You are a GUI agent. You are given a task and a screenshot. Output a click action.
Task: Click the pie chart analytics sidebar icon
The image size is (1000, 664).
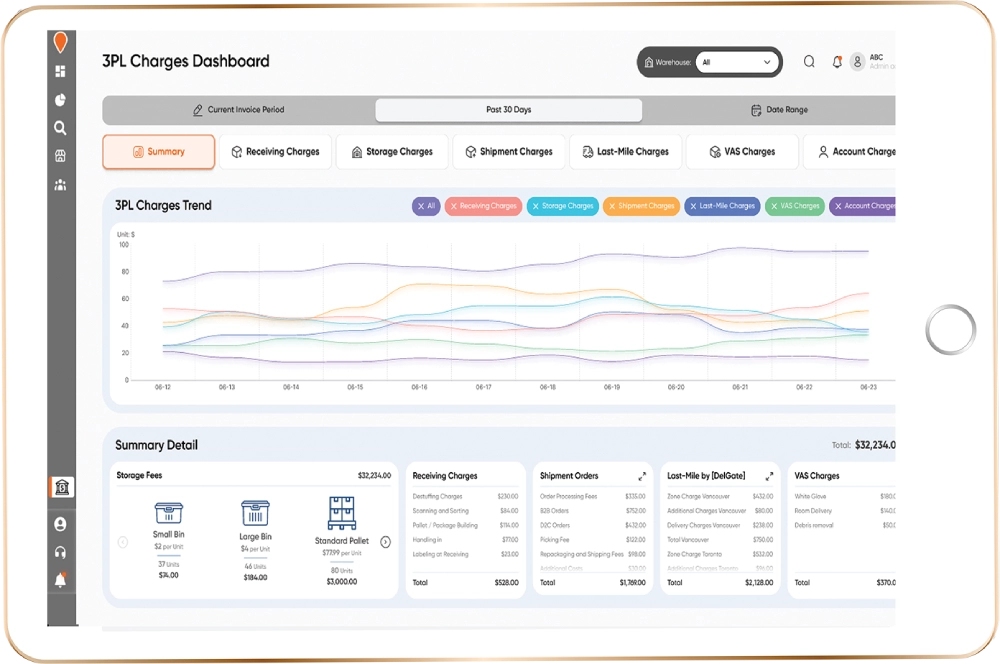[x=61, y=100]
